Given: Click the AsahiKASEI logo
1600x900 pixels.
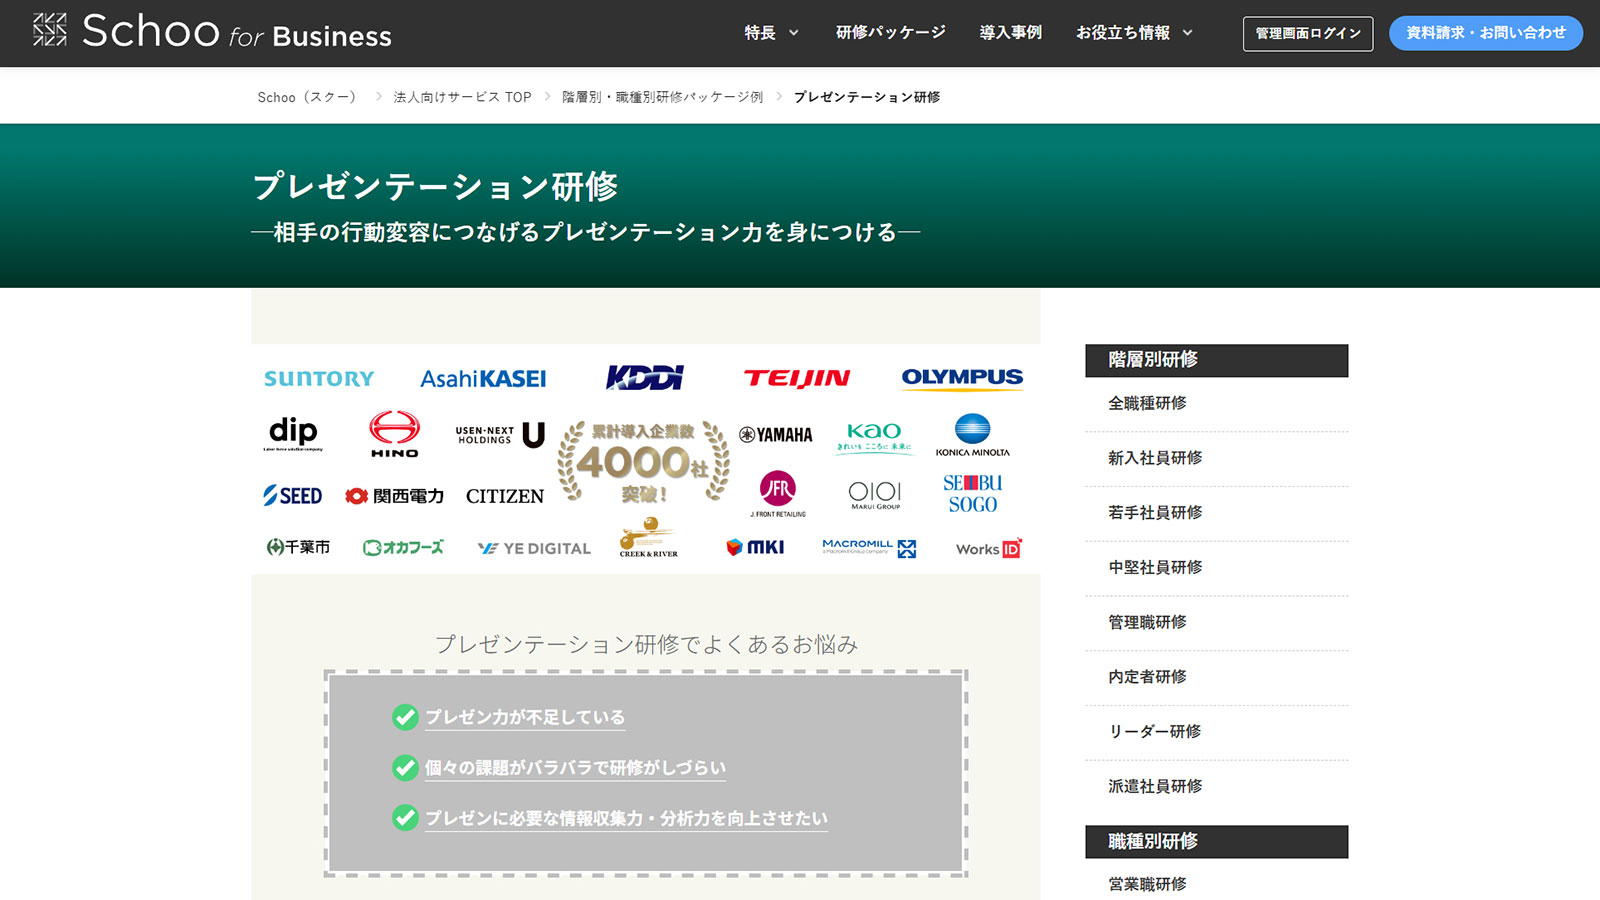Looking at the screenshot, I should [x=483, y=379].
